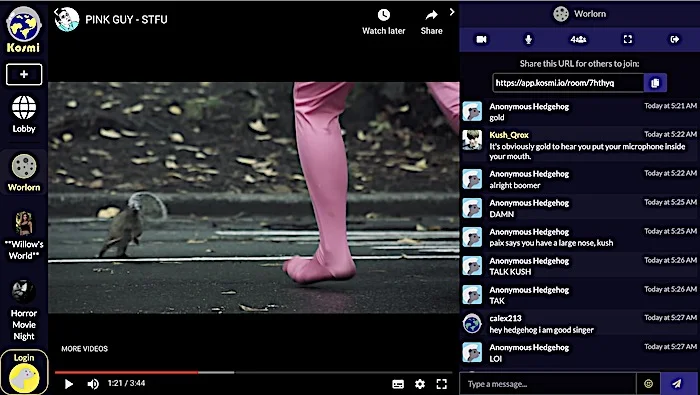Share the video

431,22
